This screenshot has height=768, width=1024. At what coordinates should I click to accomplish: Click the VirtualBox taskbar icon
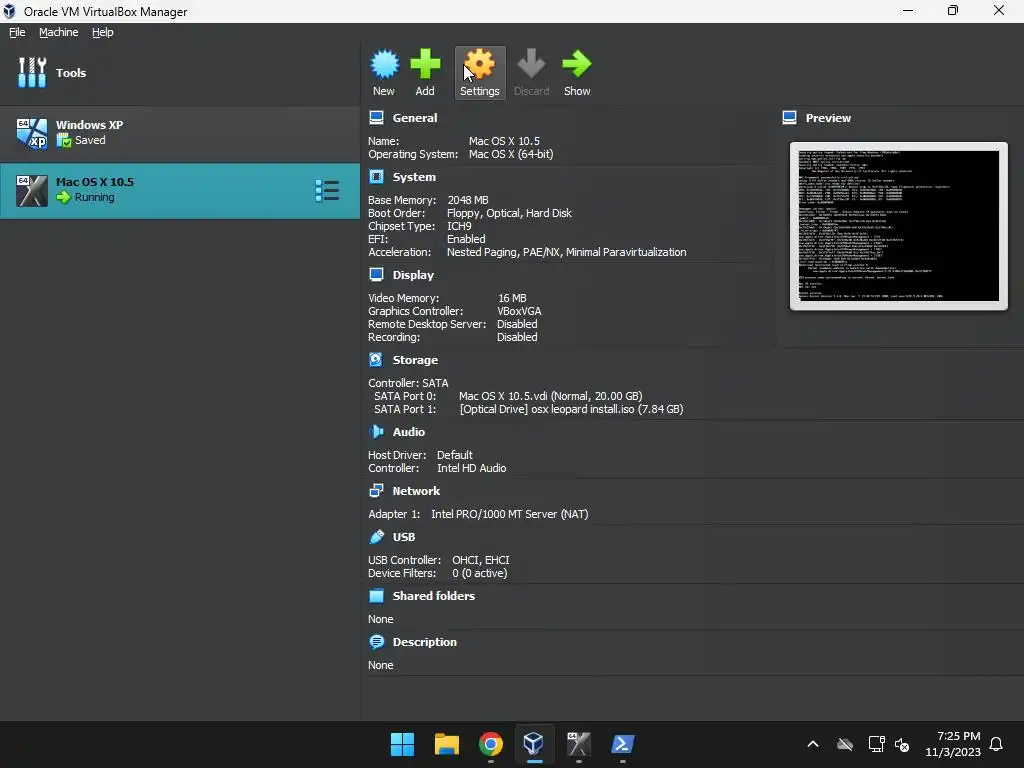[534, 744]
